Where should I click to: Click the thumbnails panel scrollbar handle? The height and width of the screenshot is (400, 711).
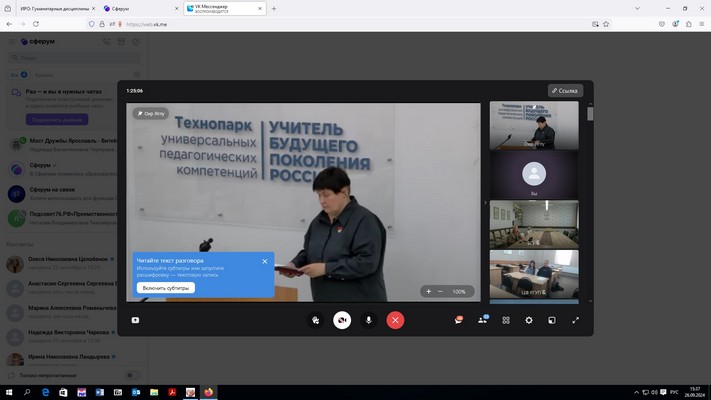590,113
